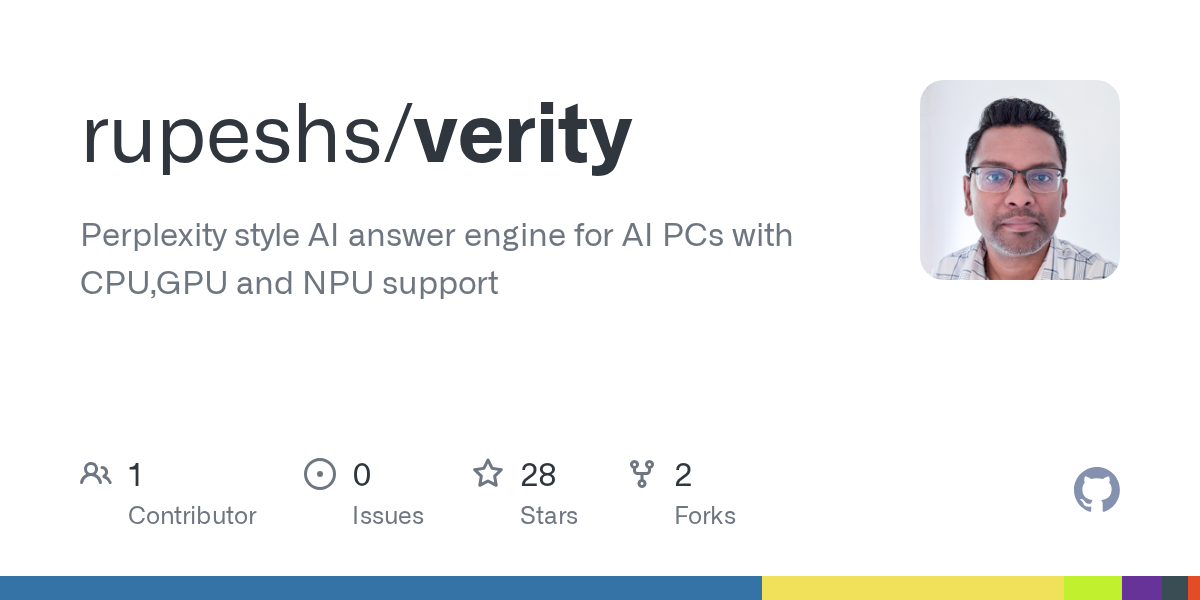Click the yellow segment of the language bar
The width and height of the screenshot is (1200, 600).
[x=912, y=588]
